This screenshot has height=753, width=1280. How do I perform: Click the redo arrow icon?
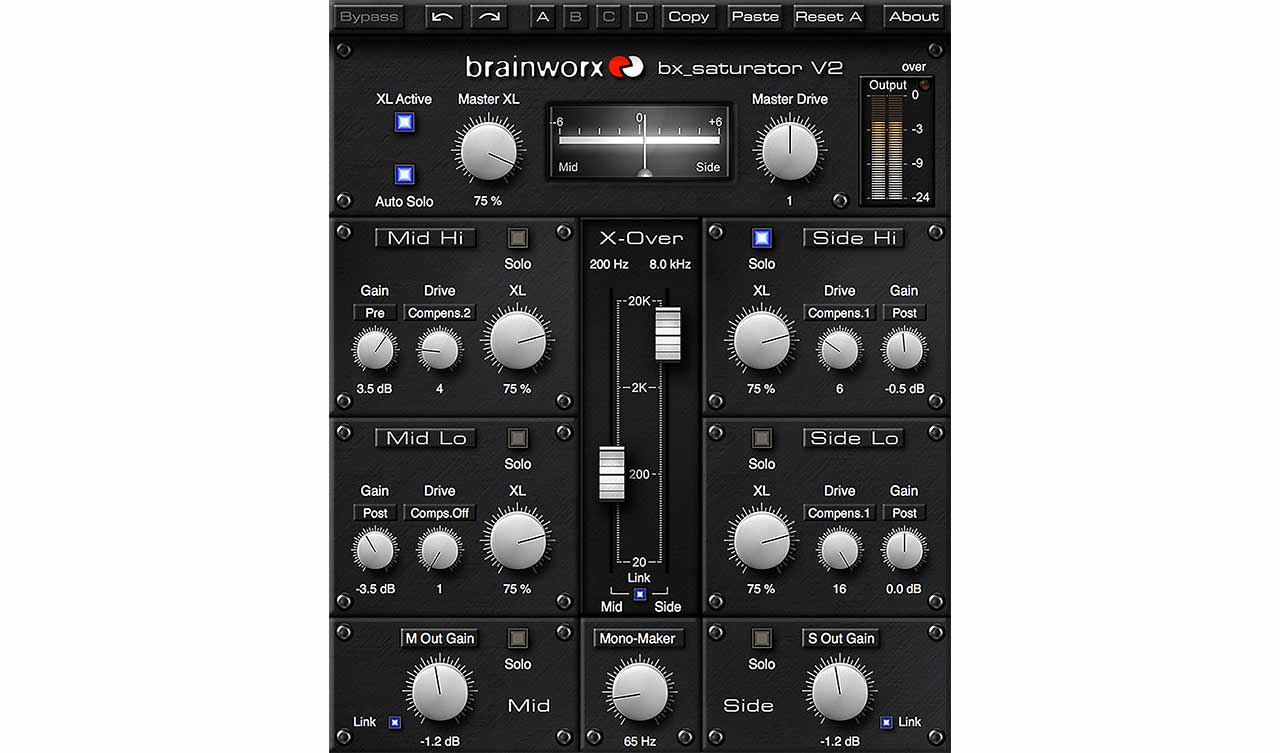pos(490,16)
